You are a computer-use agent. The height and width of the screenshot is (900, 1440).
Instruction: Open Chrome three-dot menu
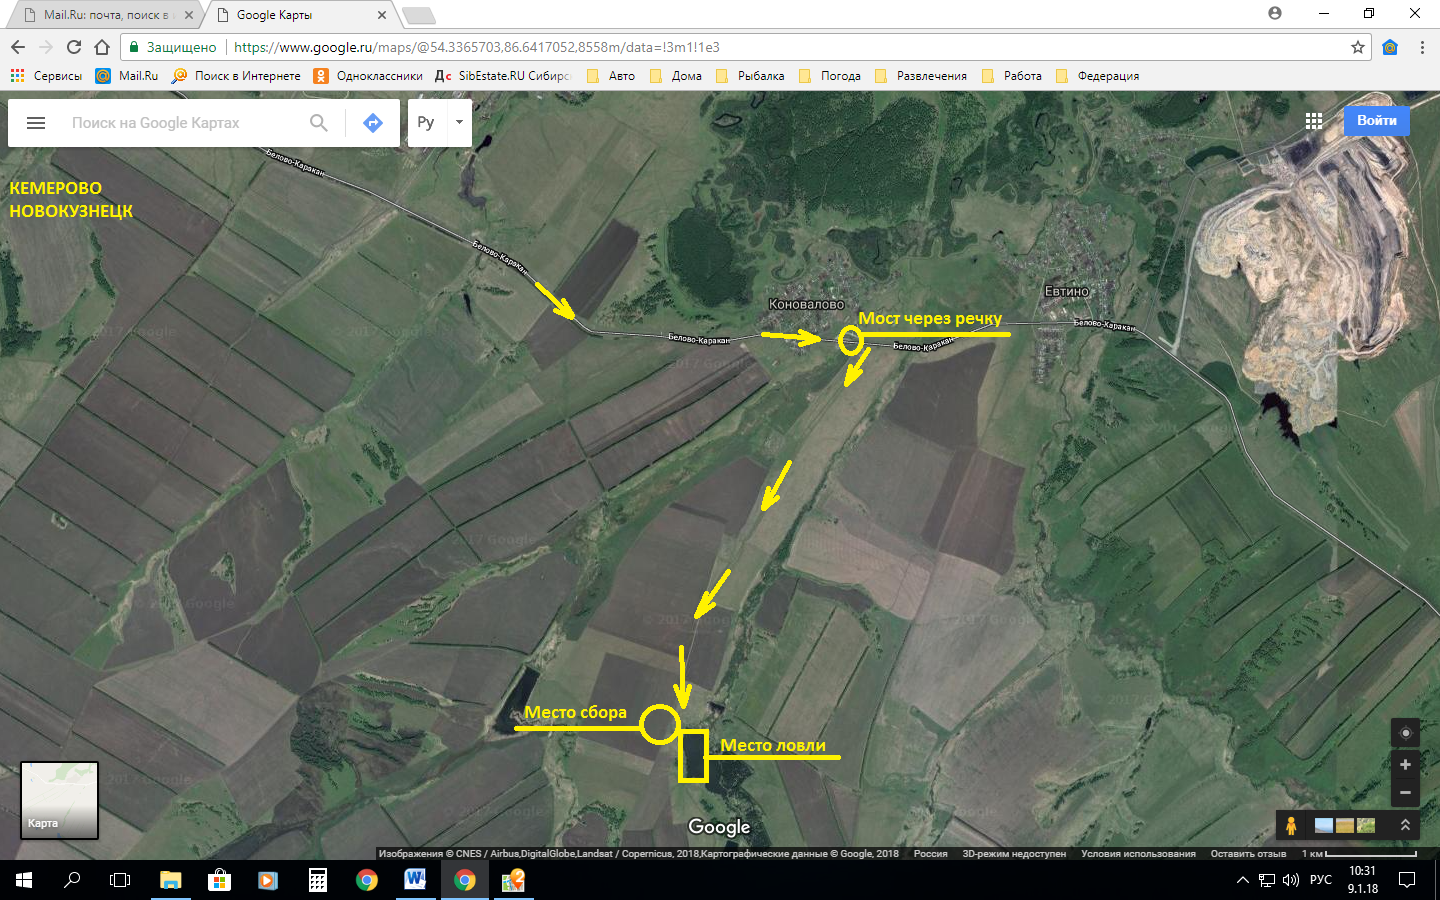point(1422,47)
